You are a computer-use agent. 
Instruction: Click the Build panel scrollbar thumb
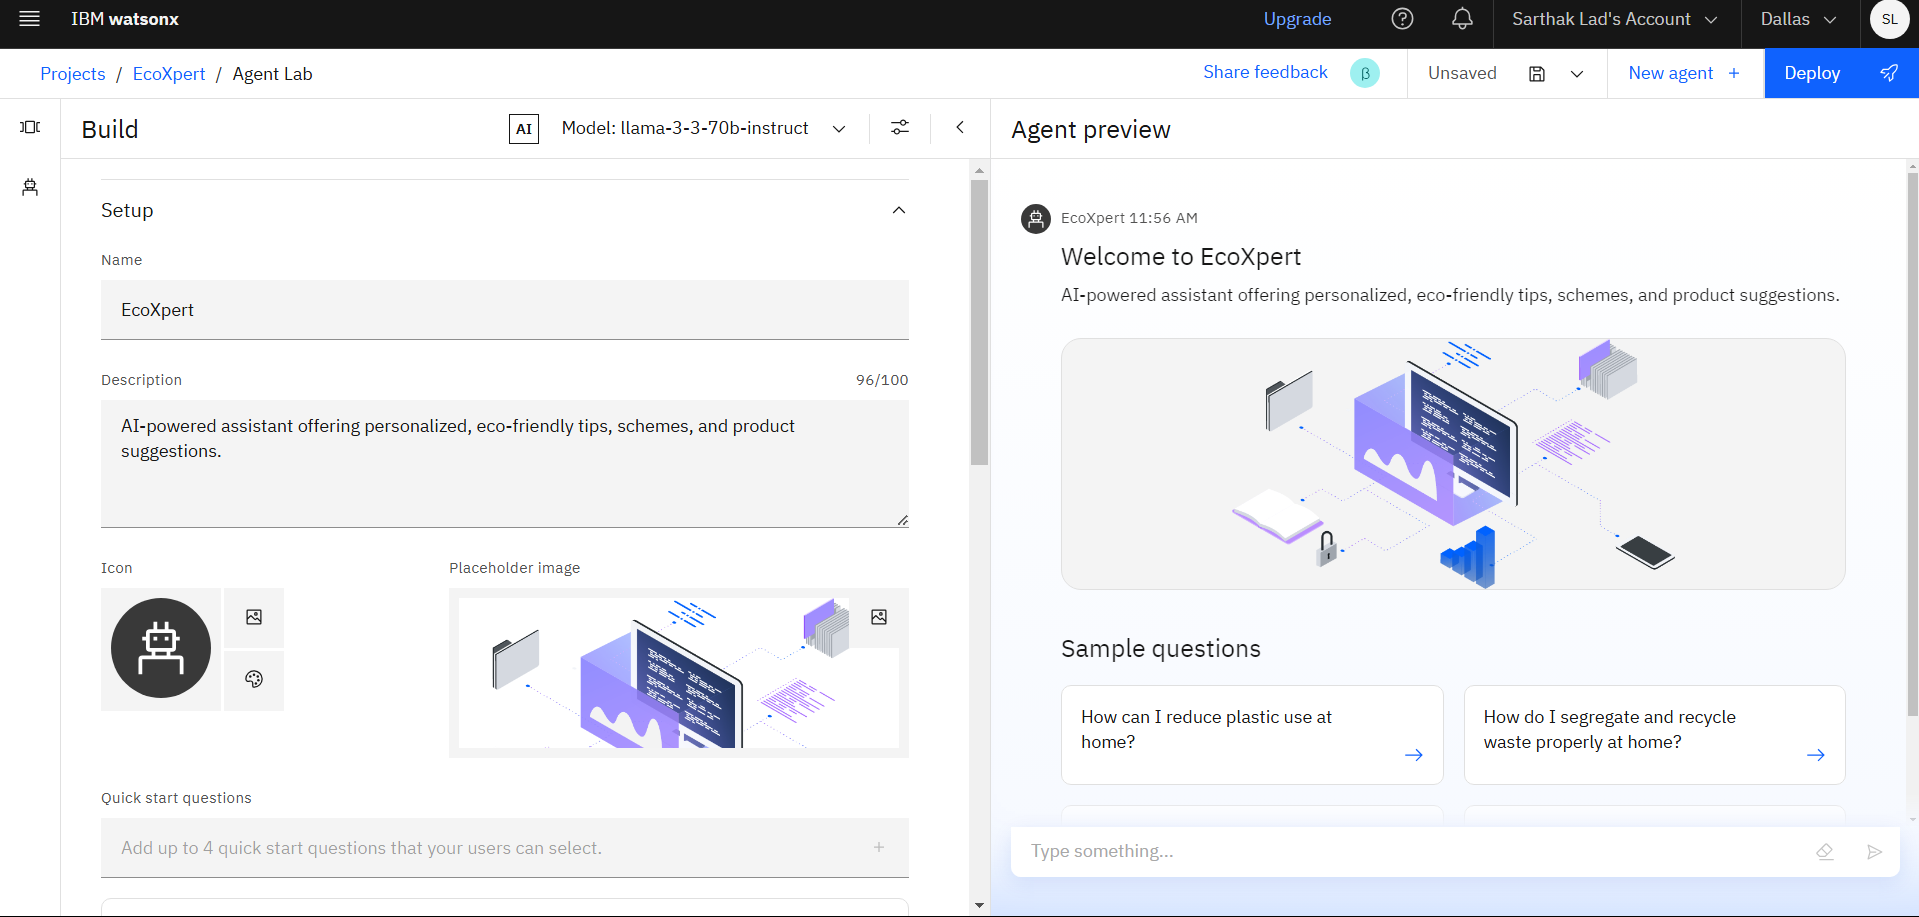[979, 322]
